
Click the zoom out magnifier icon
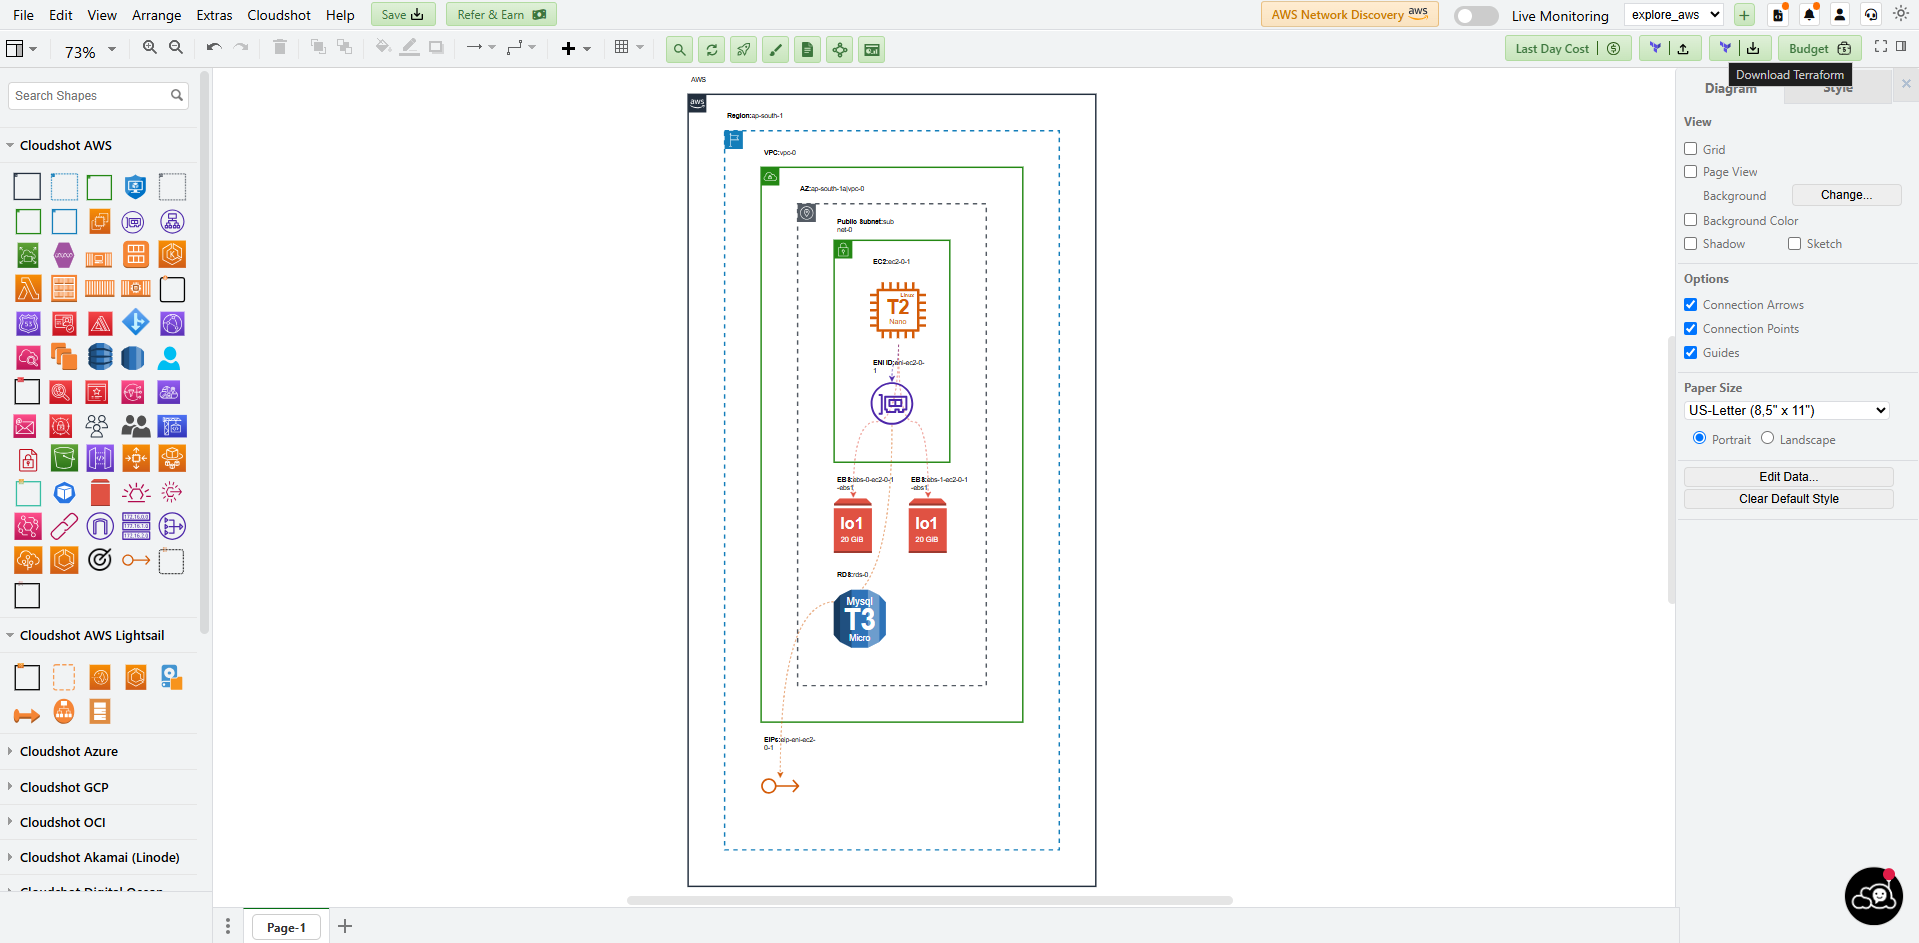click(x=176, y=48)
